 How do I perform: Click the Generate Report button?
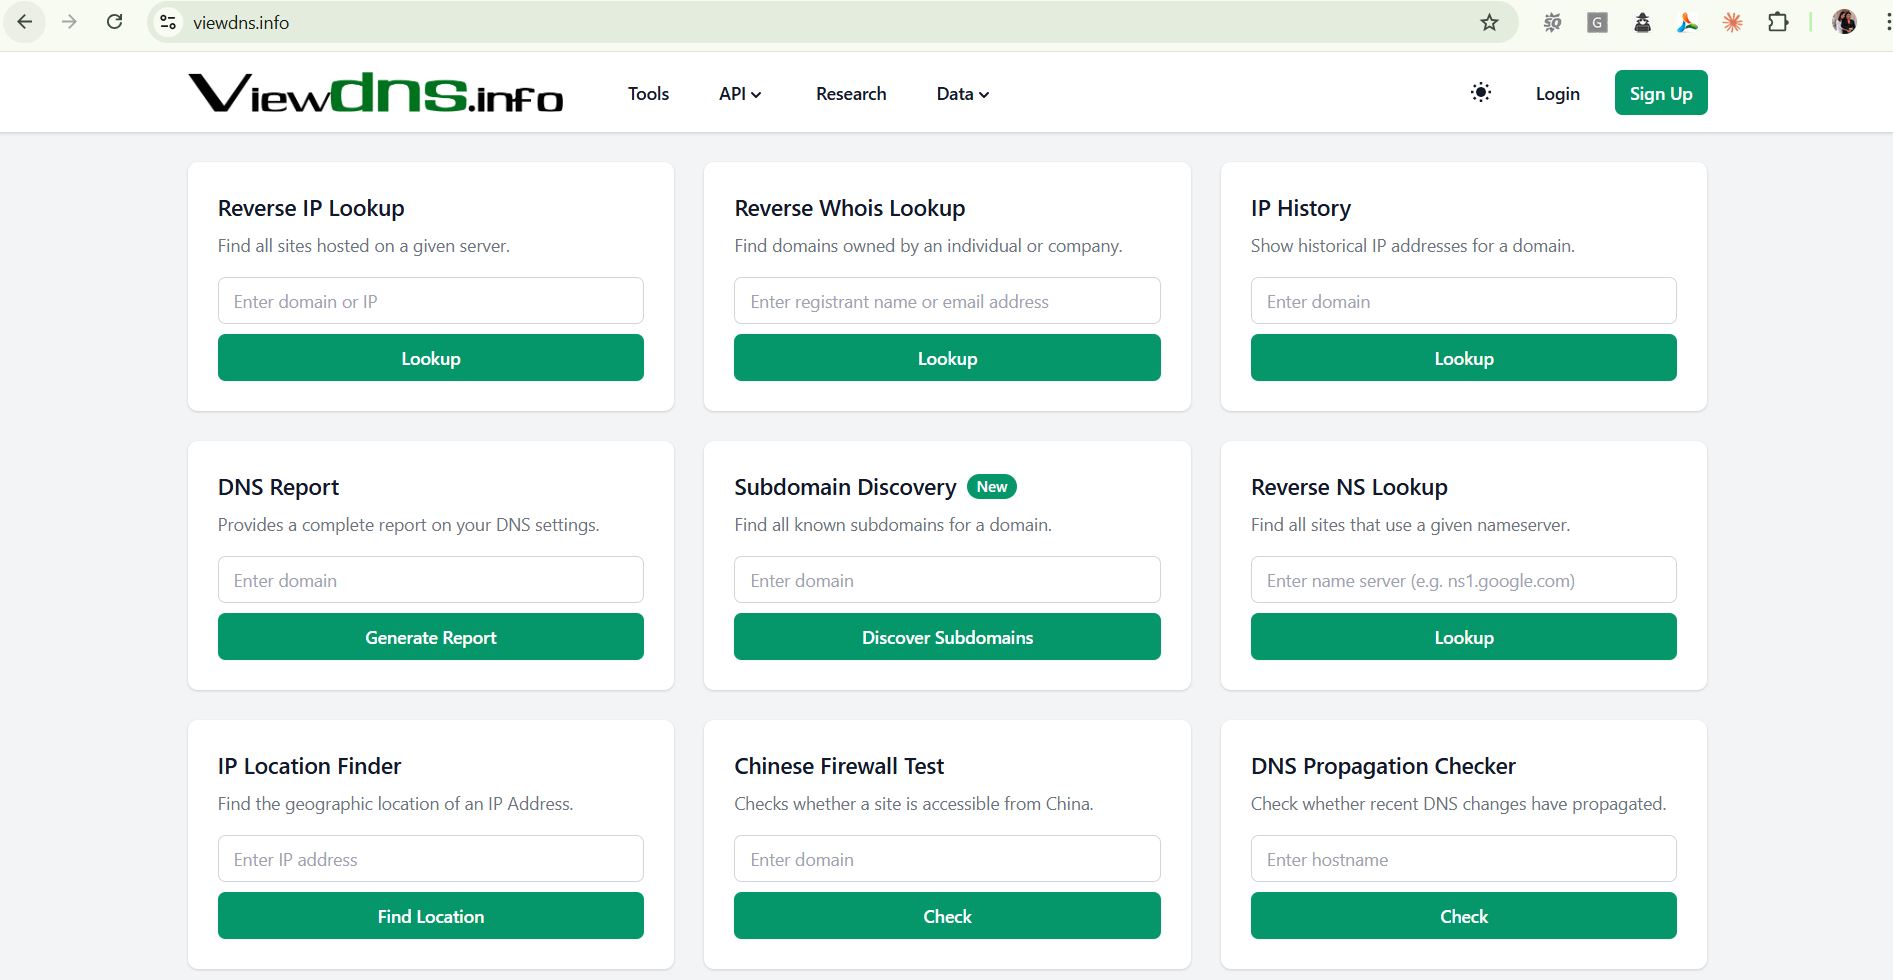[431, 637]
